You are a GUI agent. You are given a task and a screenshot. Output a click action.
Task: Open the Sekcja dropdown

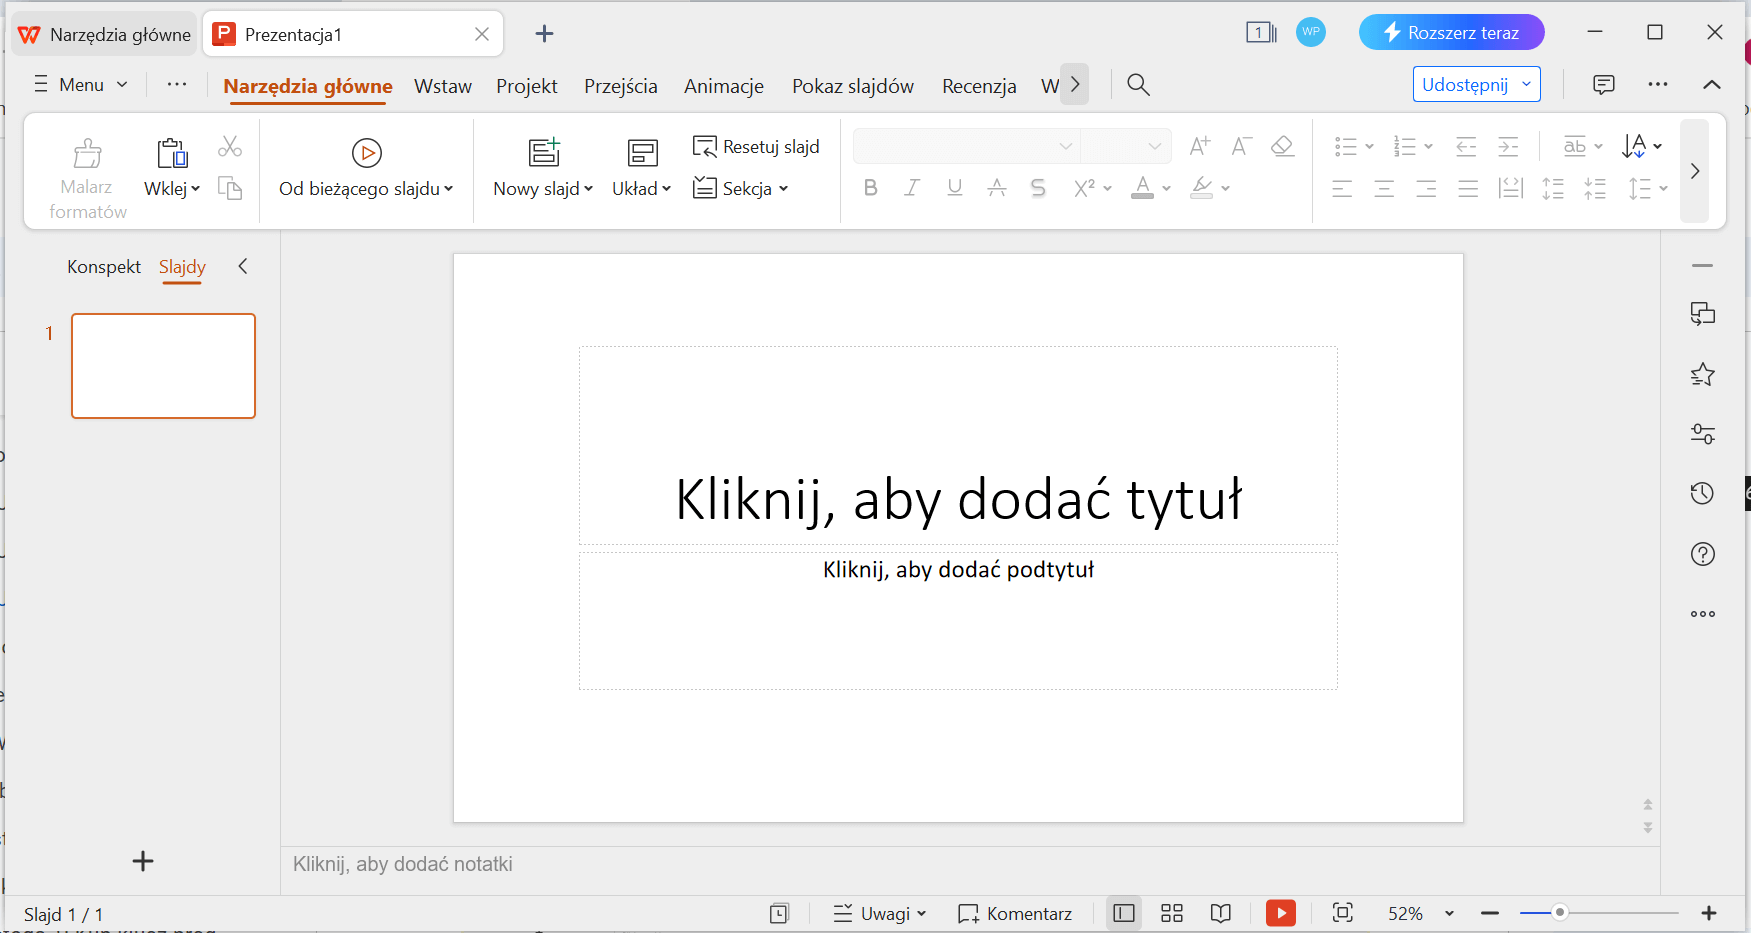tap(741, 188)
